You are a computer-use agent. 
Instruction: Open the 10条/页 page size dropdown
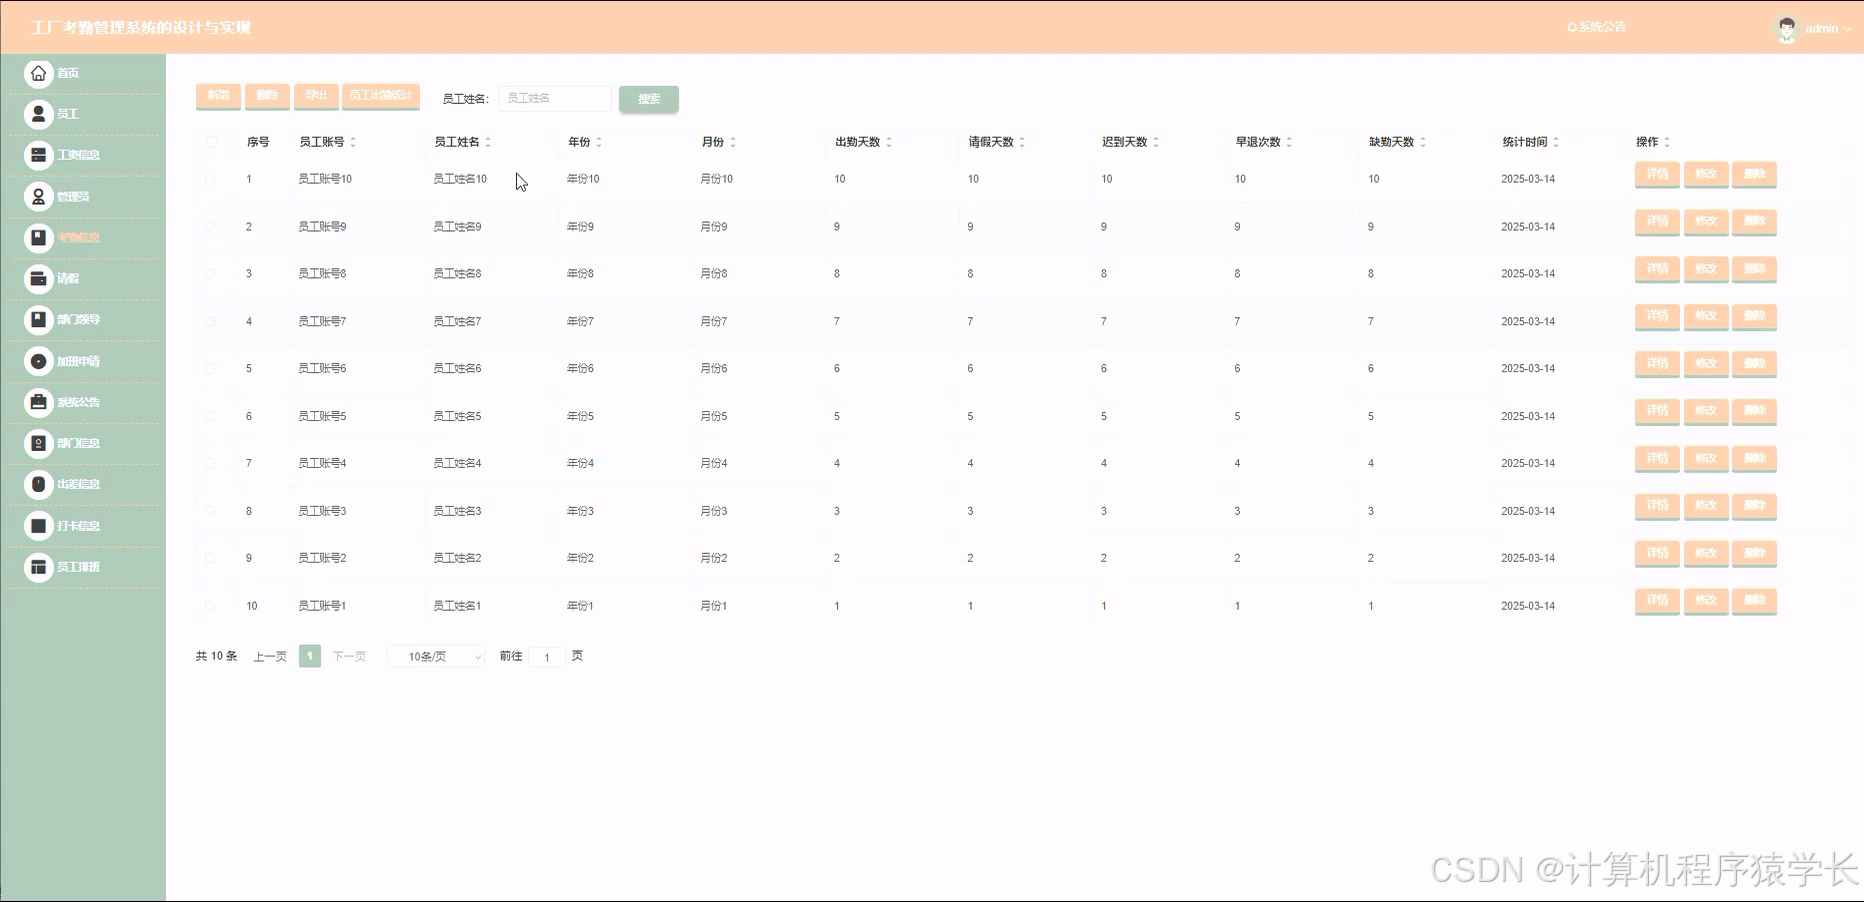[x=435, y=656]
